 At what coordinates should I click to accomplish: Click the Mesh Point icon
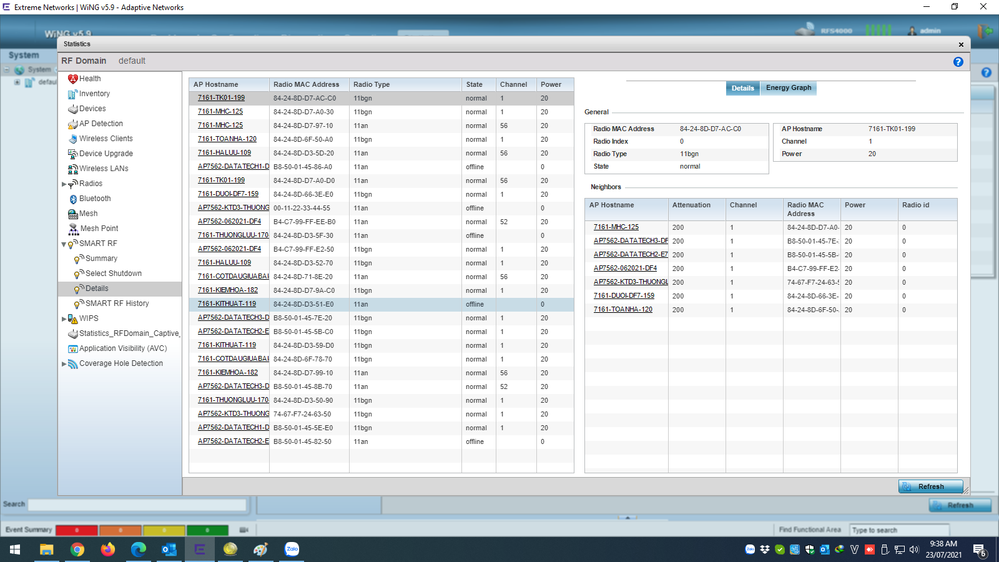point(72,229)
